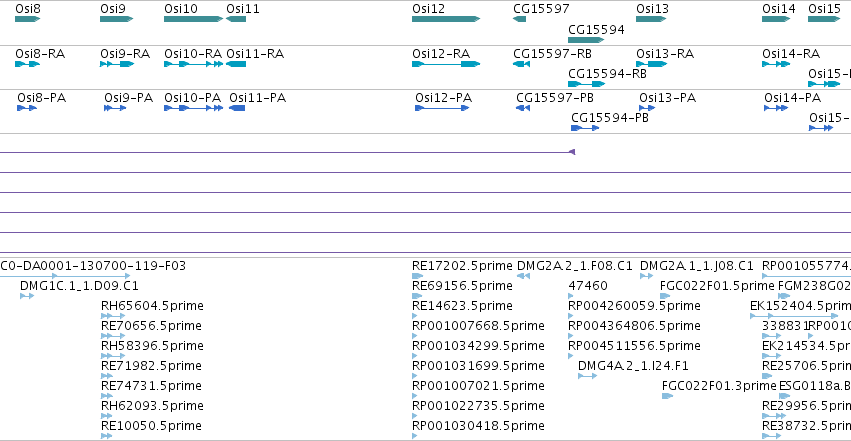851x441 pixels.
Task: Click the RH65604.5prime EST
Action: coord(113,316)
